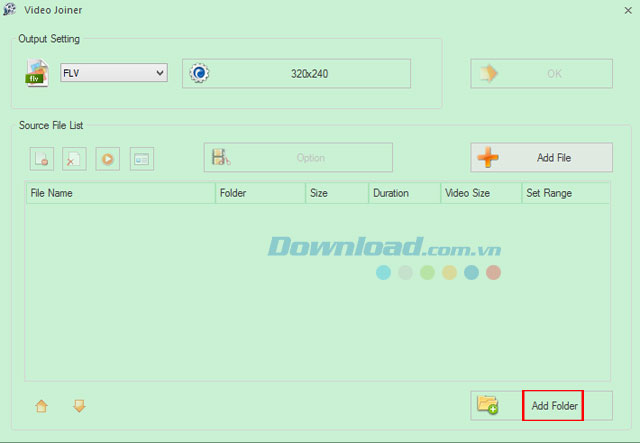Click the media info toolbar icon
The height and width of the screenshot is (443, 640).
(x=142, y=159)
